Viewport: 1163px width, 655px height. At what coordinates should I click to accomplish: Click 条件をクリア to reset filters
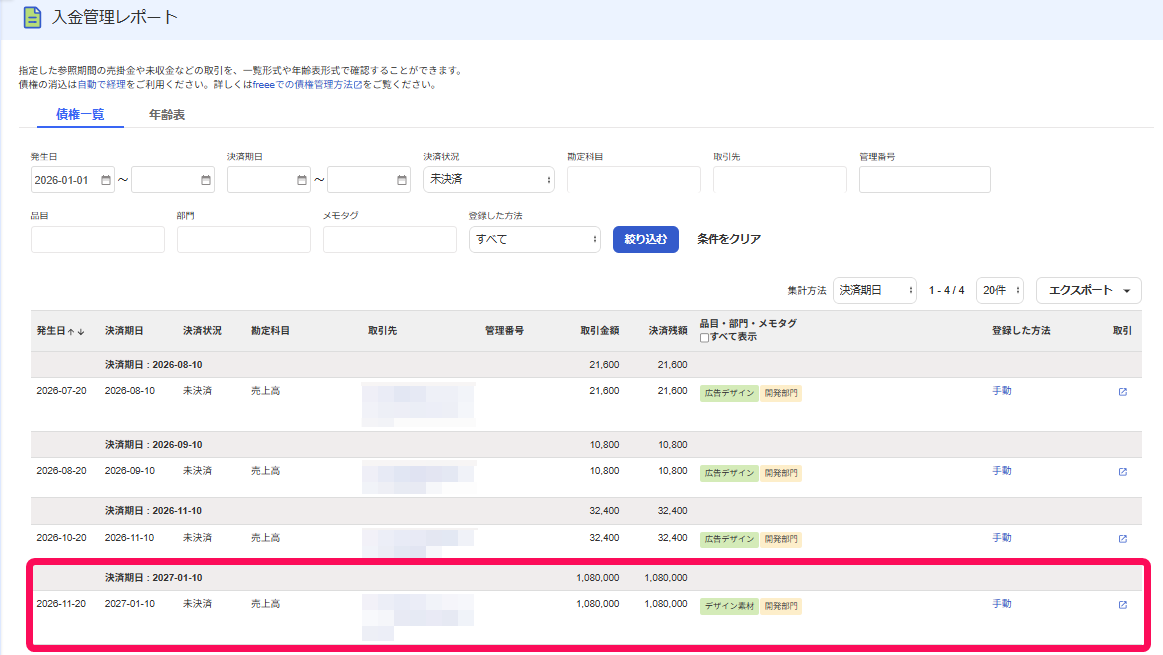pos(729,239)
